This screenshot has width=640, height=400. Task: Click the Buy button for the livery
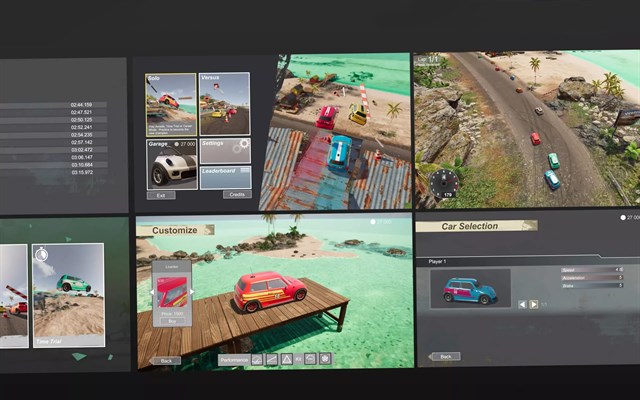(172, 322)
